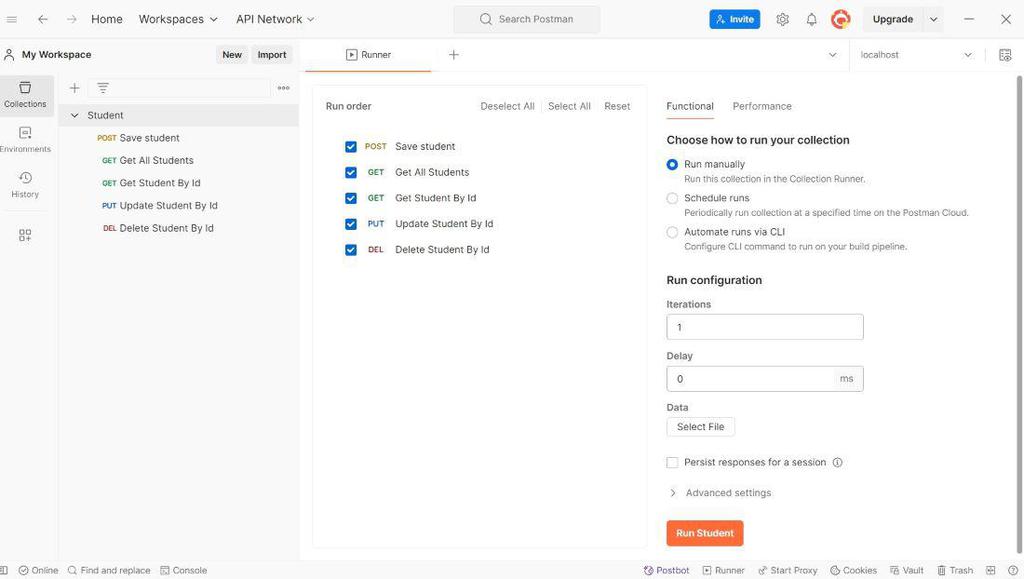The height and width of the screenshot is (579, 1024).
Task: Open the localhost environment dropdown
Action: [916, 55]
